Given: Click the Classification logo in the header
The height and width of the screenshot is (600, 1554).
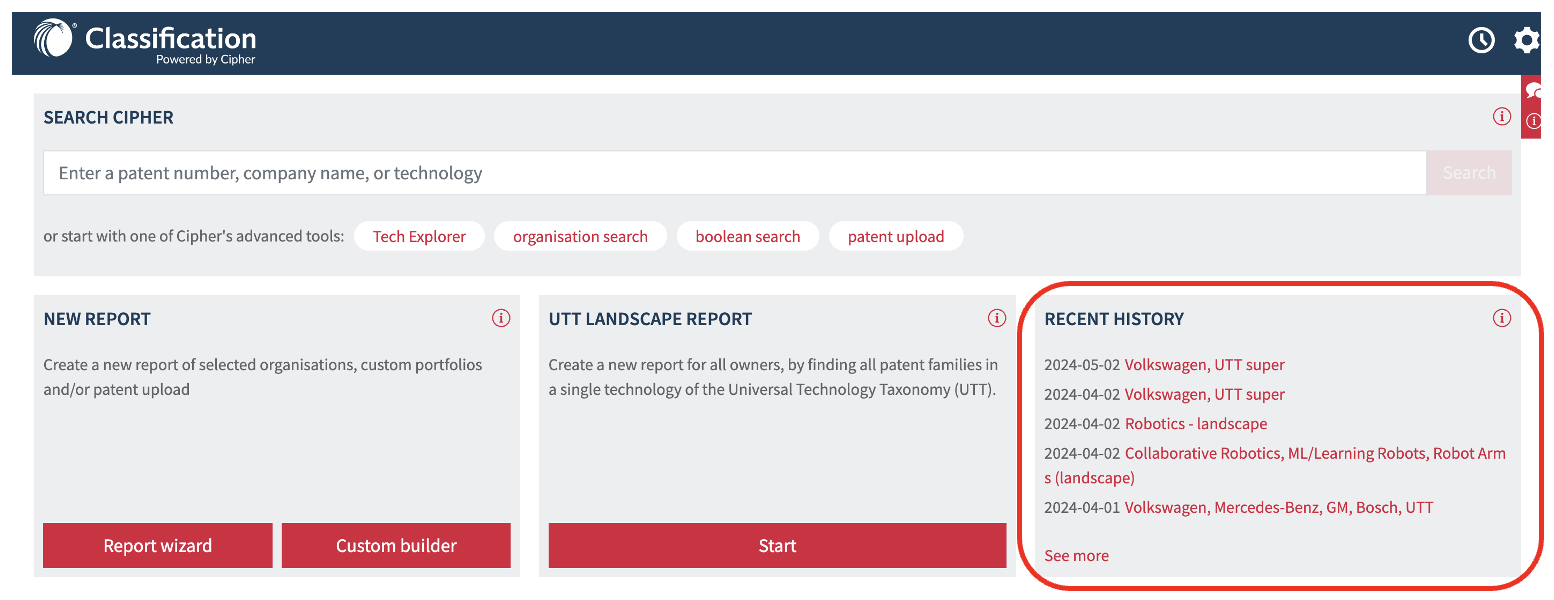Looking at the screenshot, I should coord(145,42).
